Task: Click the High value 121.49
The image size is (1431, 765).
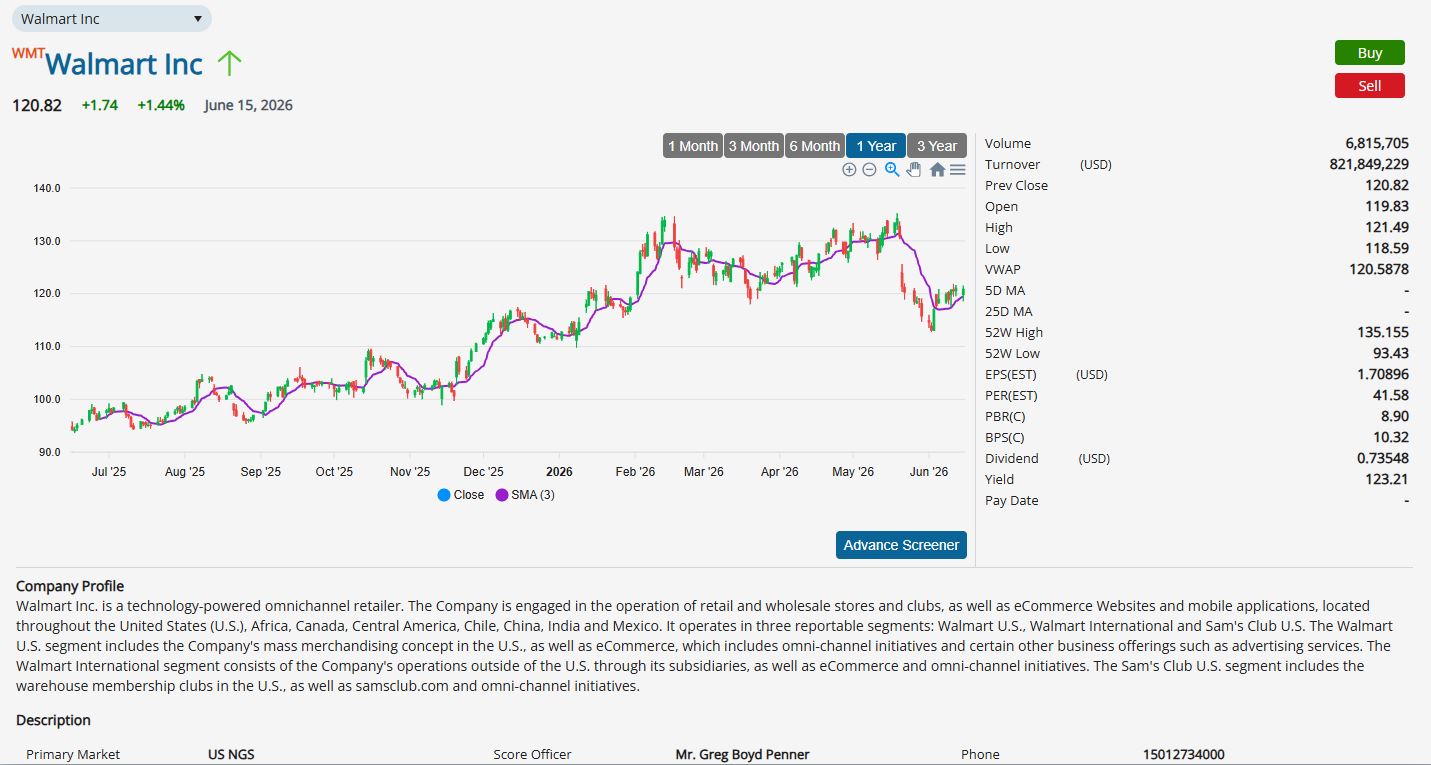Action: (1386, 227)
